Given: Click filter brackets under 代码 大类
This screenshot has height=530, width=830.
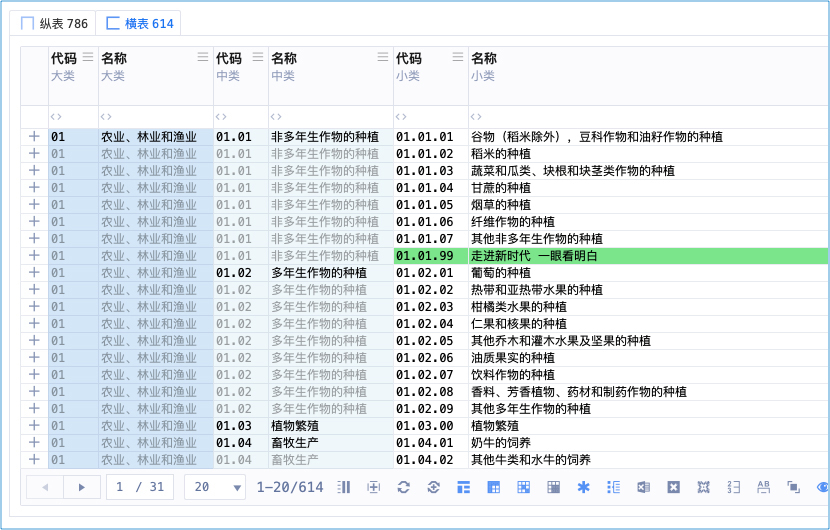Looking at the screenshot, I should tap(56, 116).
